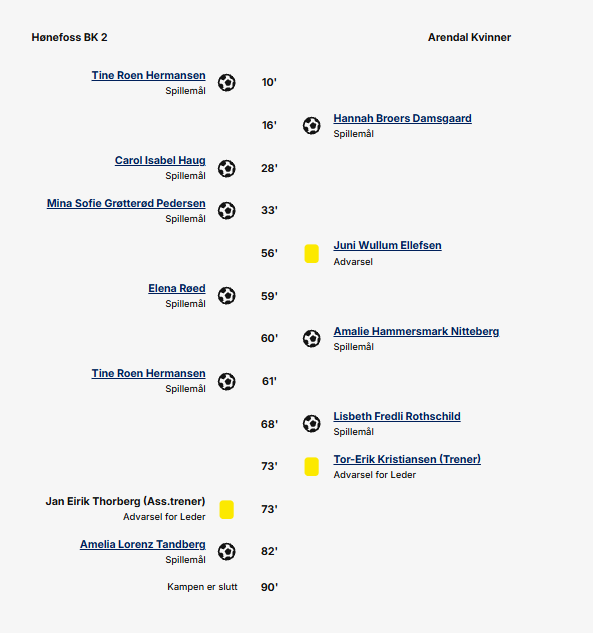Viewport: 593px width, 633px height.
Task: Open Tor-Erik Kristiansen (Trener) link
Action: 407,459
